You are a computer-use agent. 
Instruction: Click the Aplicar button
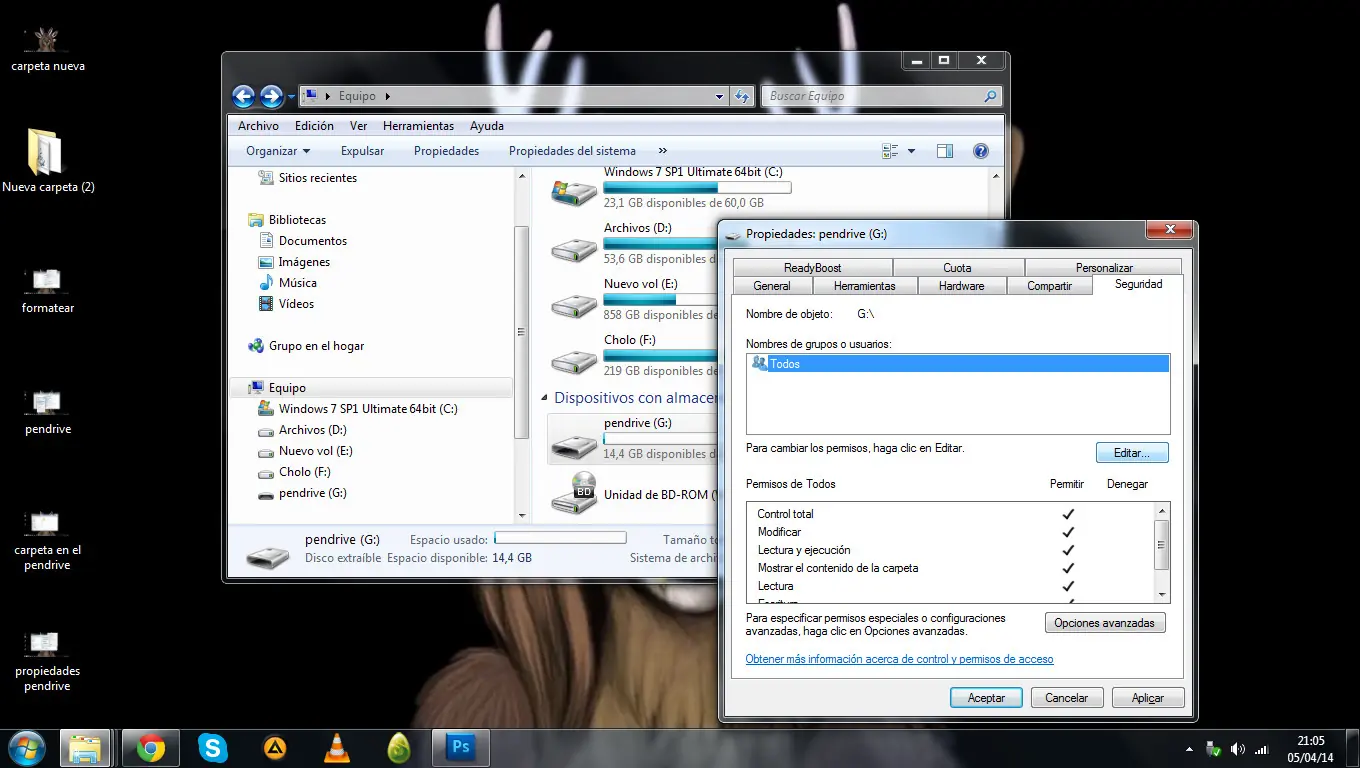(x=1148, y=698)
